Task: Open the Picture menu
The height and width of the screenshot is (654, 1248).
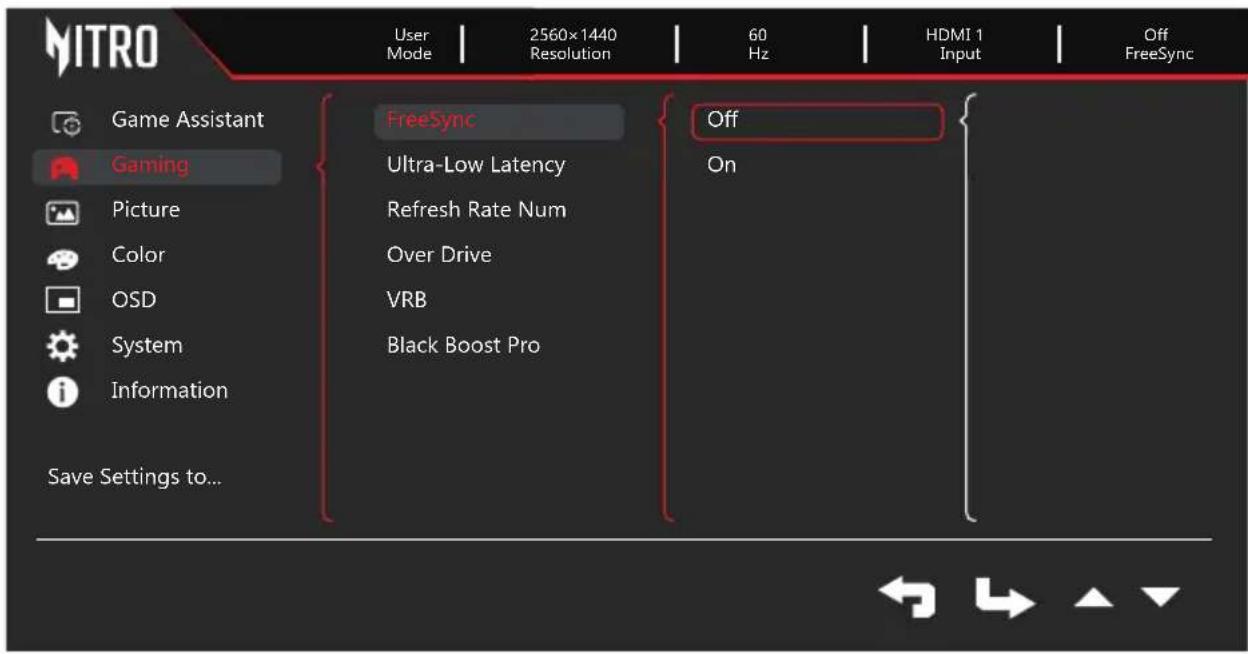Action: click(x=146, y=210)
